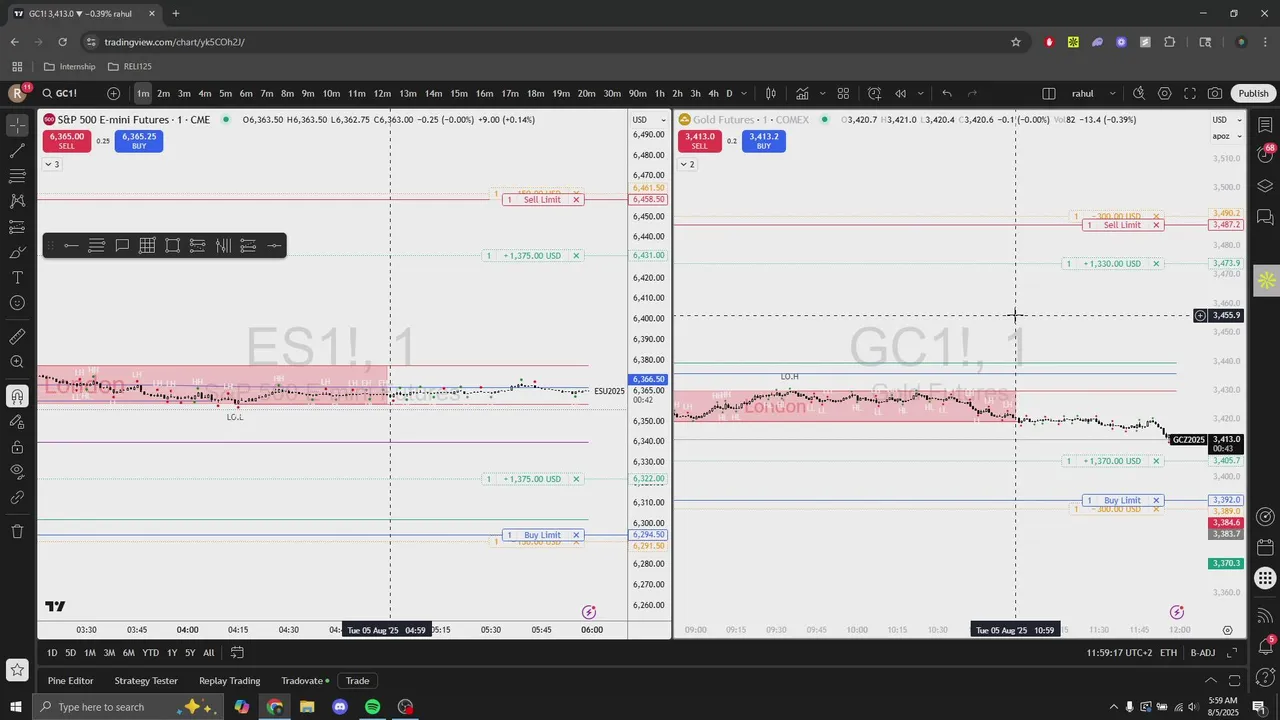Expand the replay options dropdown arrow
Screen dimensions: 1280x720
click(920, 93)
